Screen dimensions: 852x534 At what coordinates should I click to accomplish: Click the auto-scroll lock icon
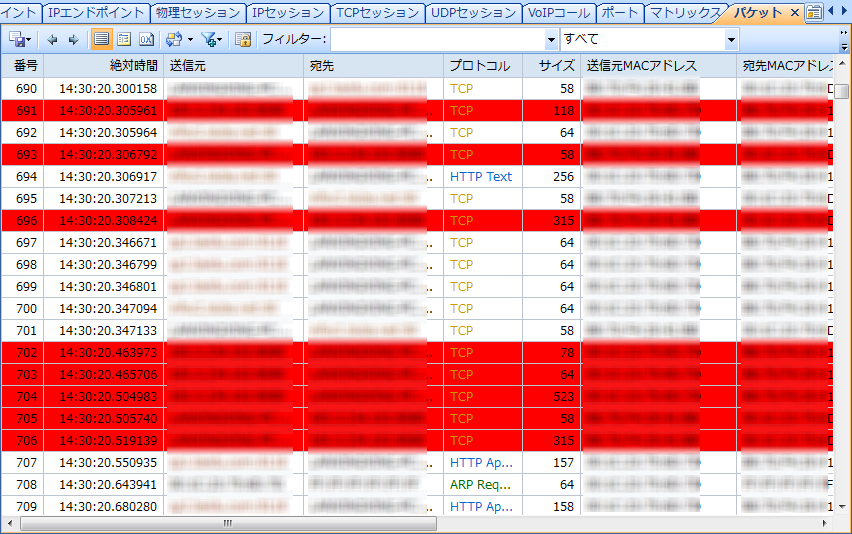(x=242, y=39)
